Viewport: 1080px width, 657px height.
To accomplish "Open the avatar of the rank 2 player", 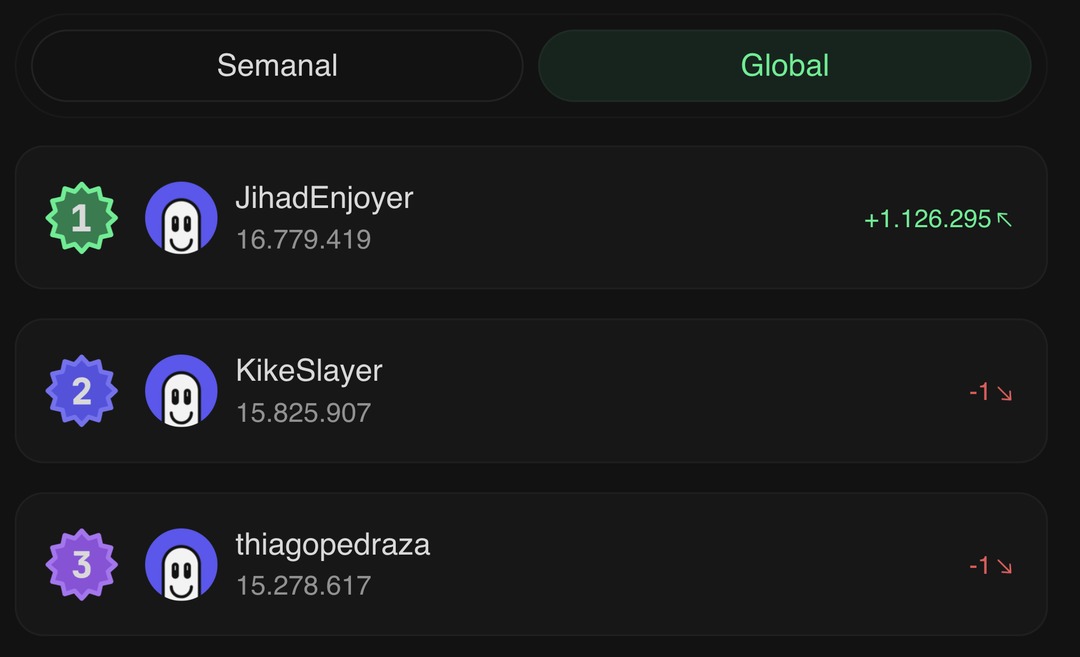I will [x=181, y=391].
